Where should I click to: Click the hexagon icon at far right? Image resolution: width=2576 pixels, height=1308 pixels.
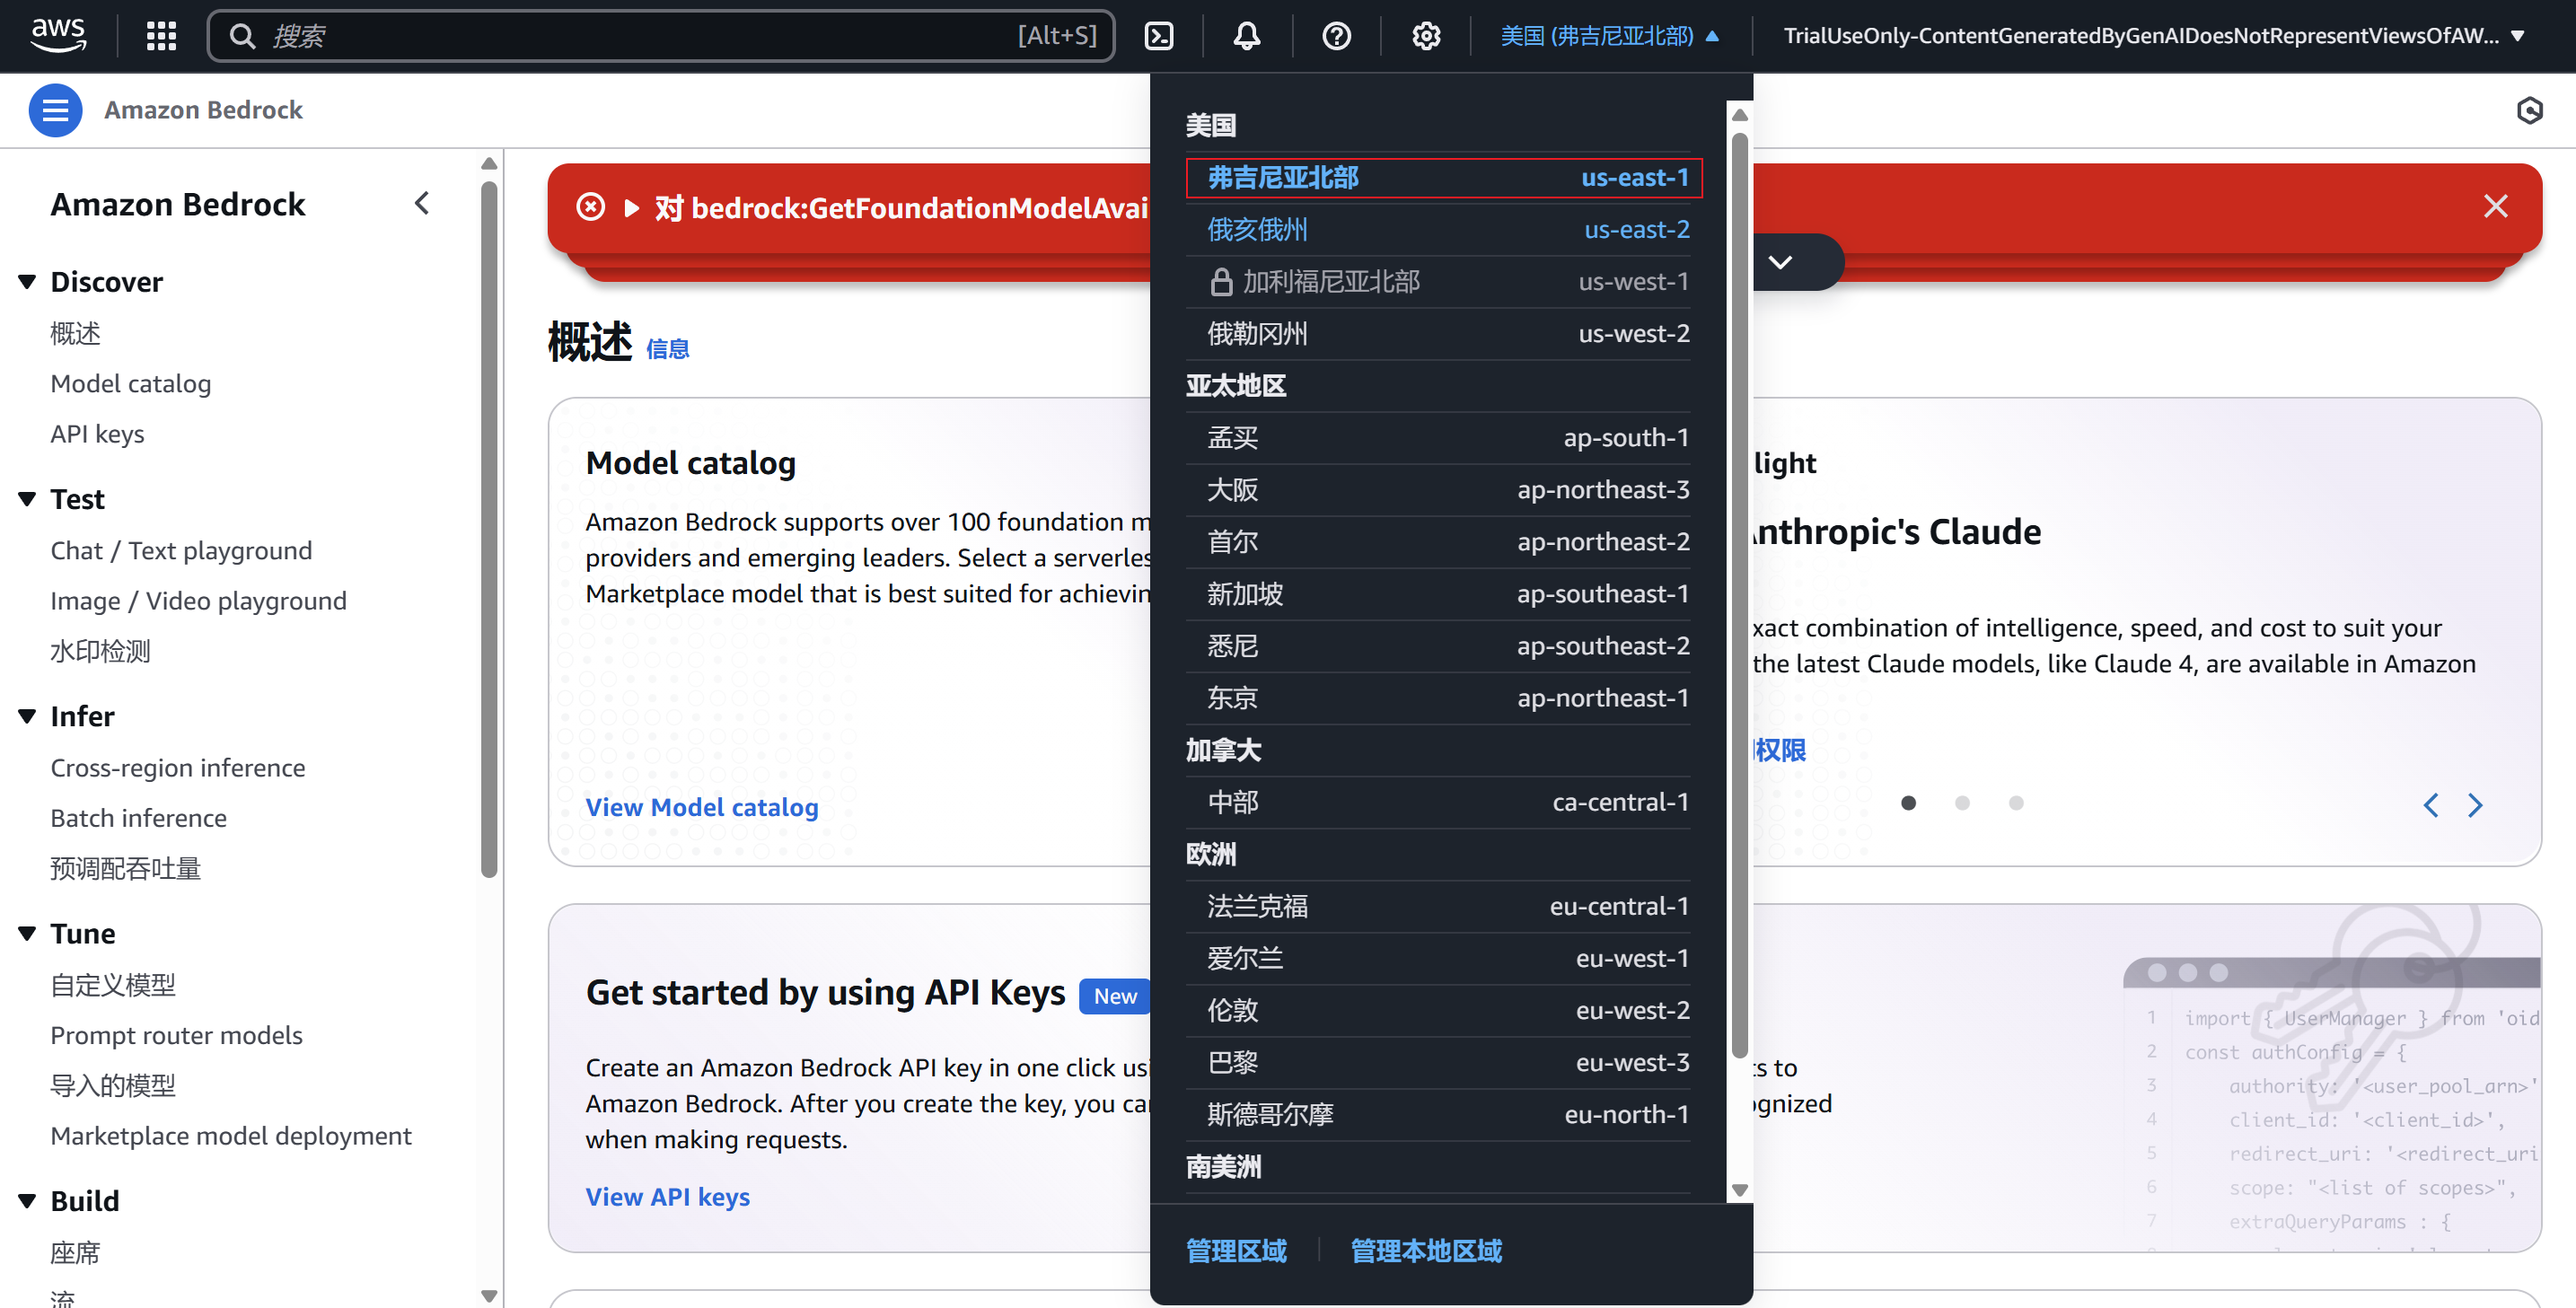[2529, 110]
